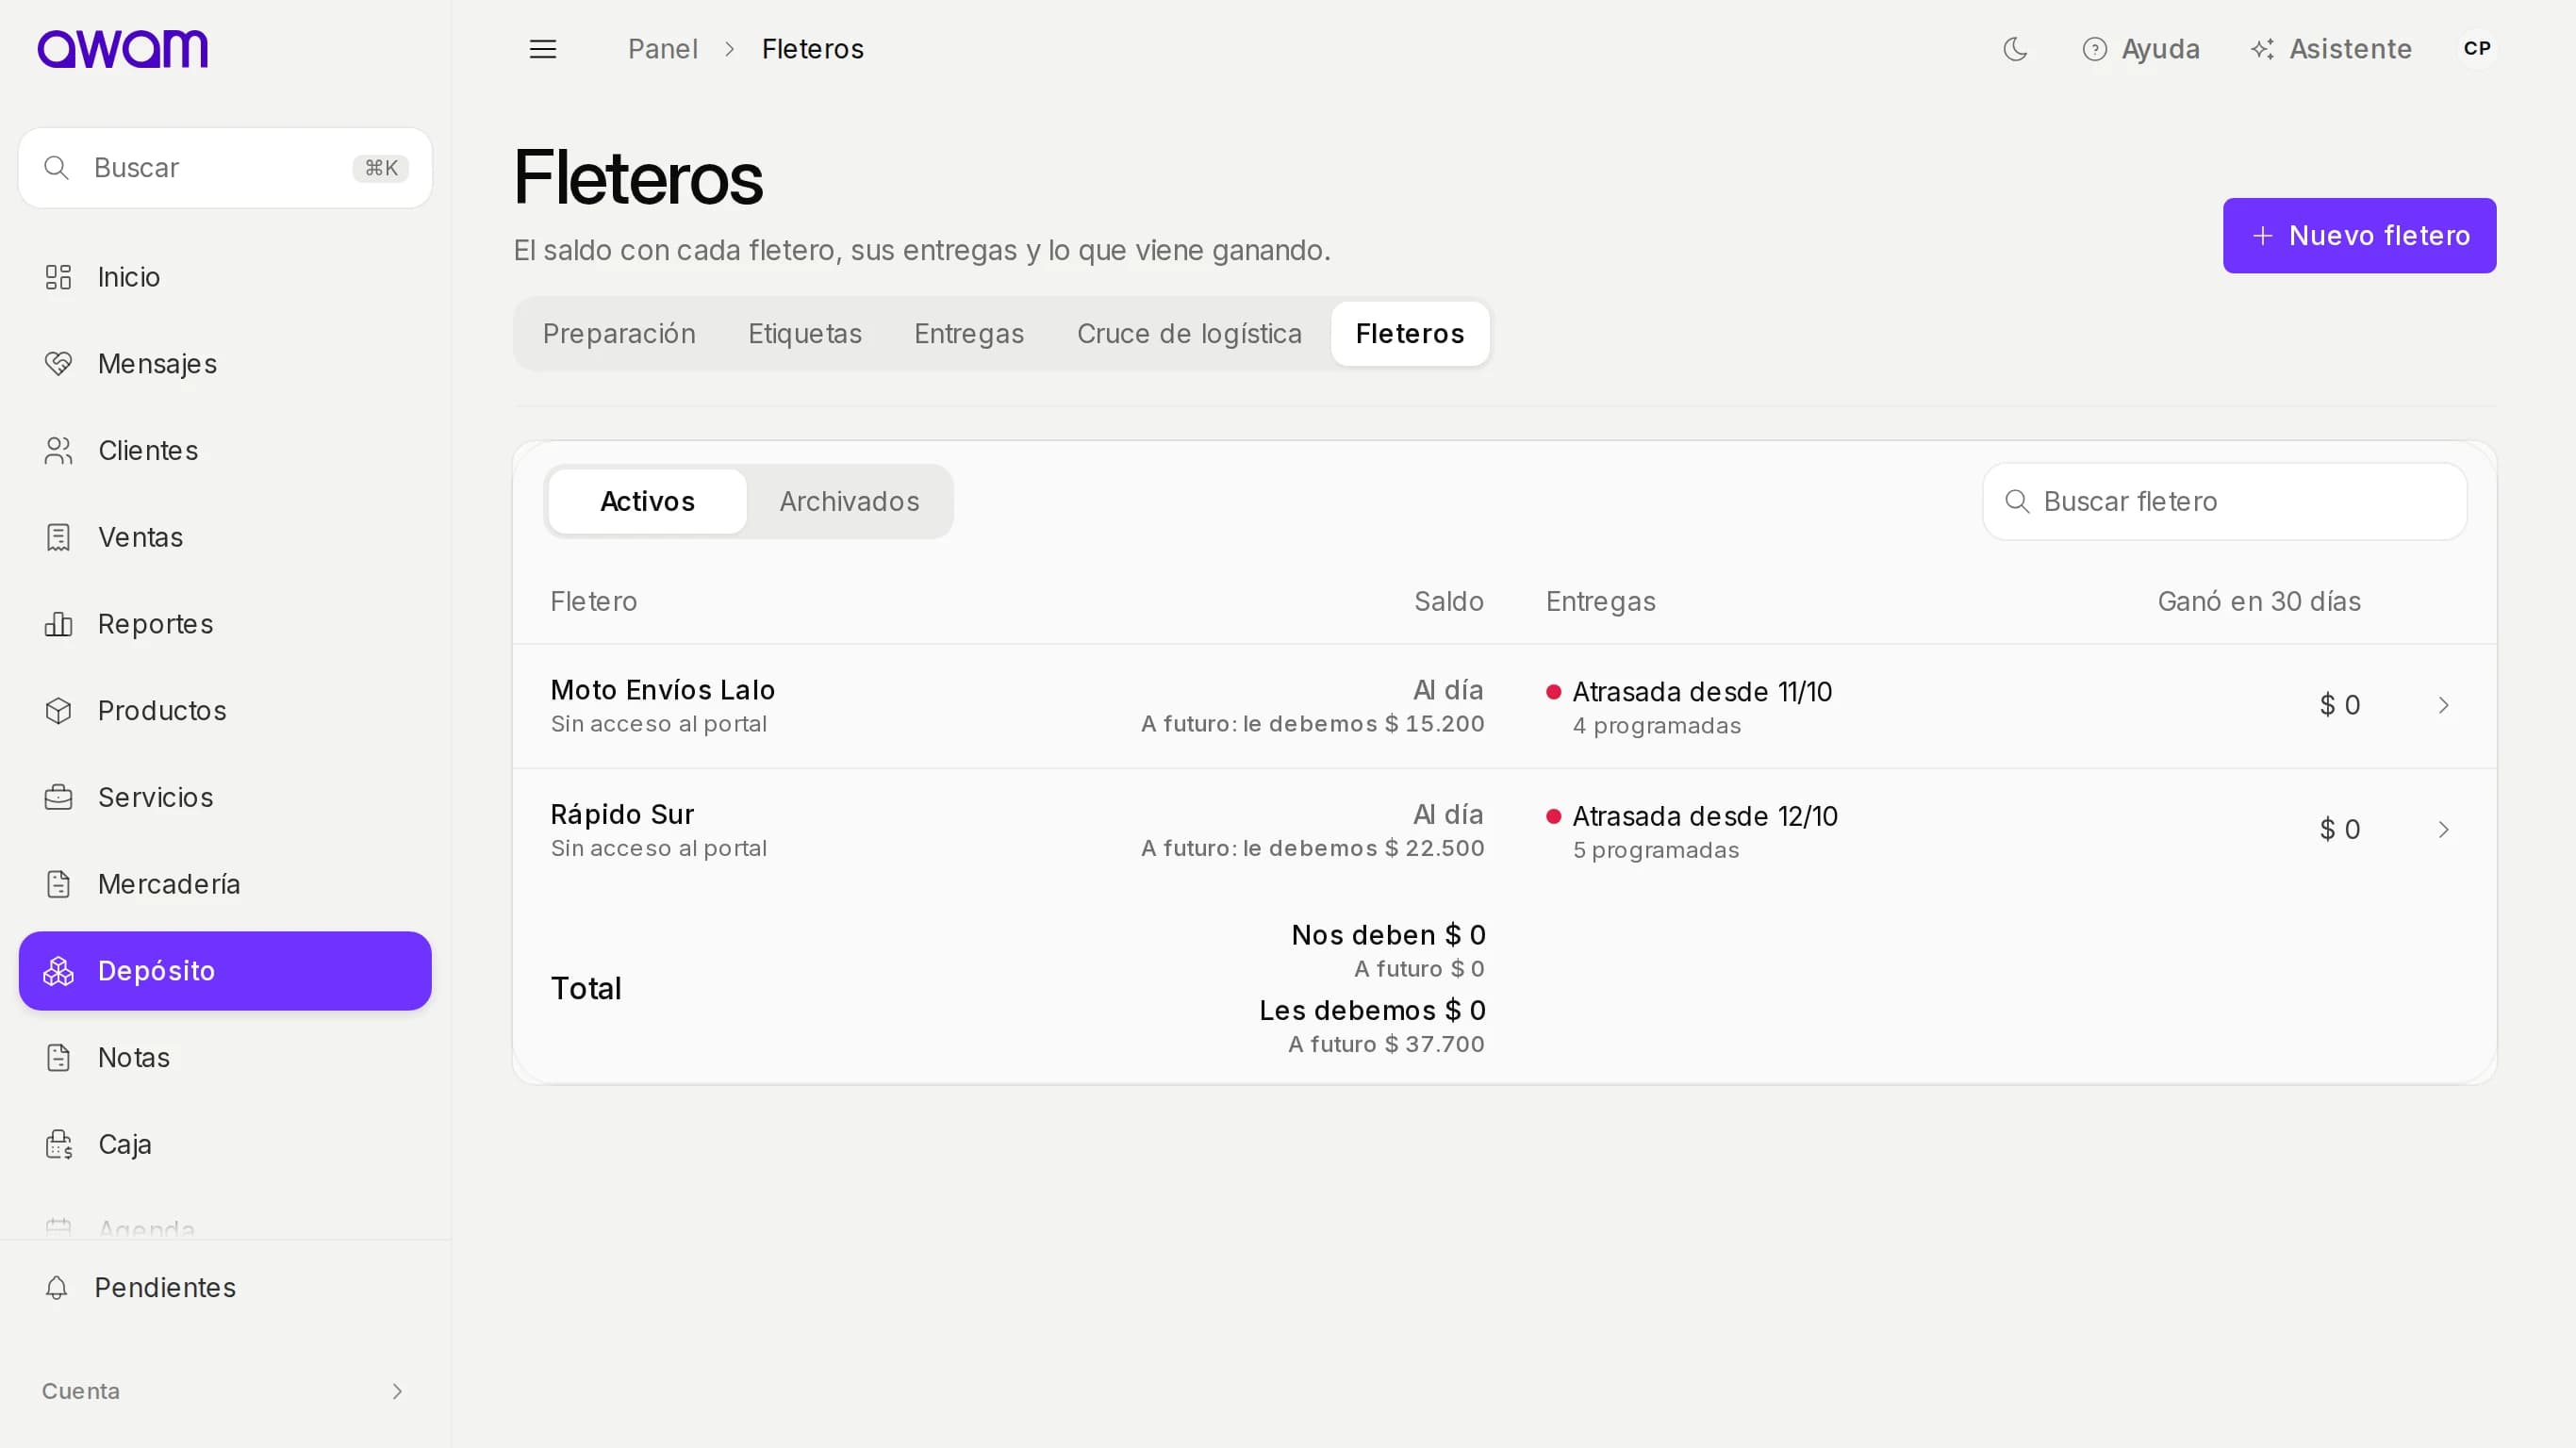Focus the Buscar fletero search field
2576x1448 pixels.
pyautogui.click(x=2224, y=501)
